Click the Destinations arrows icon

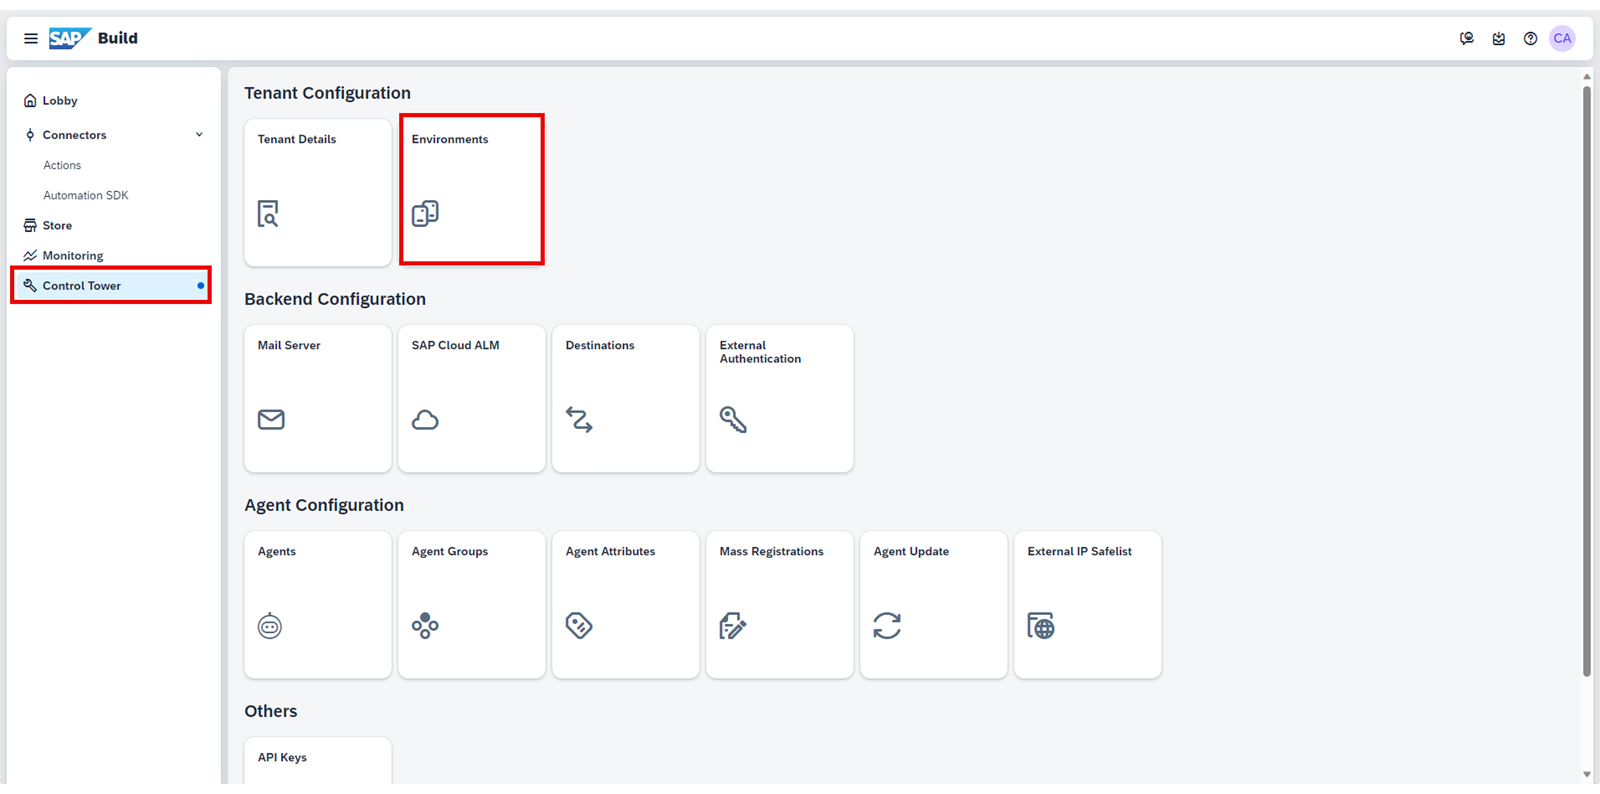[579, 420]
